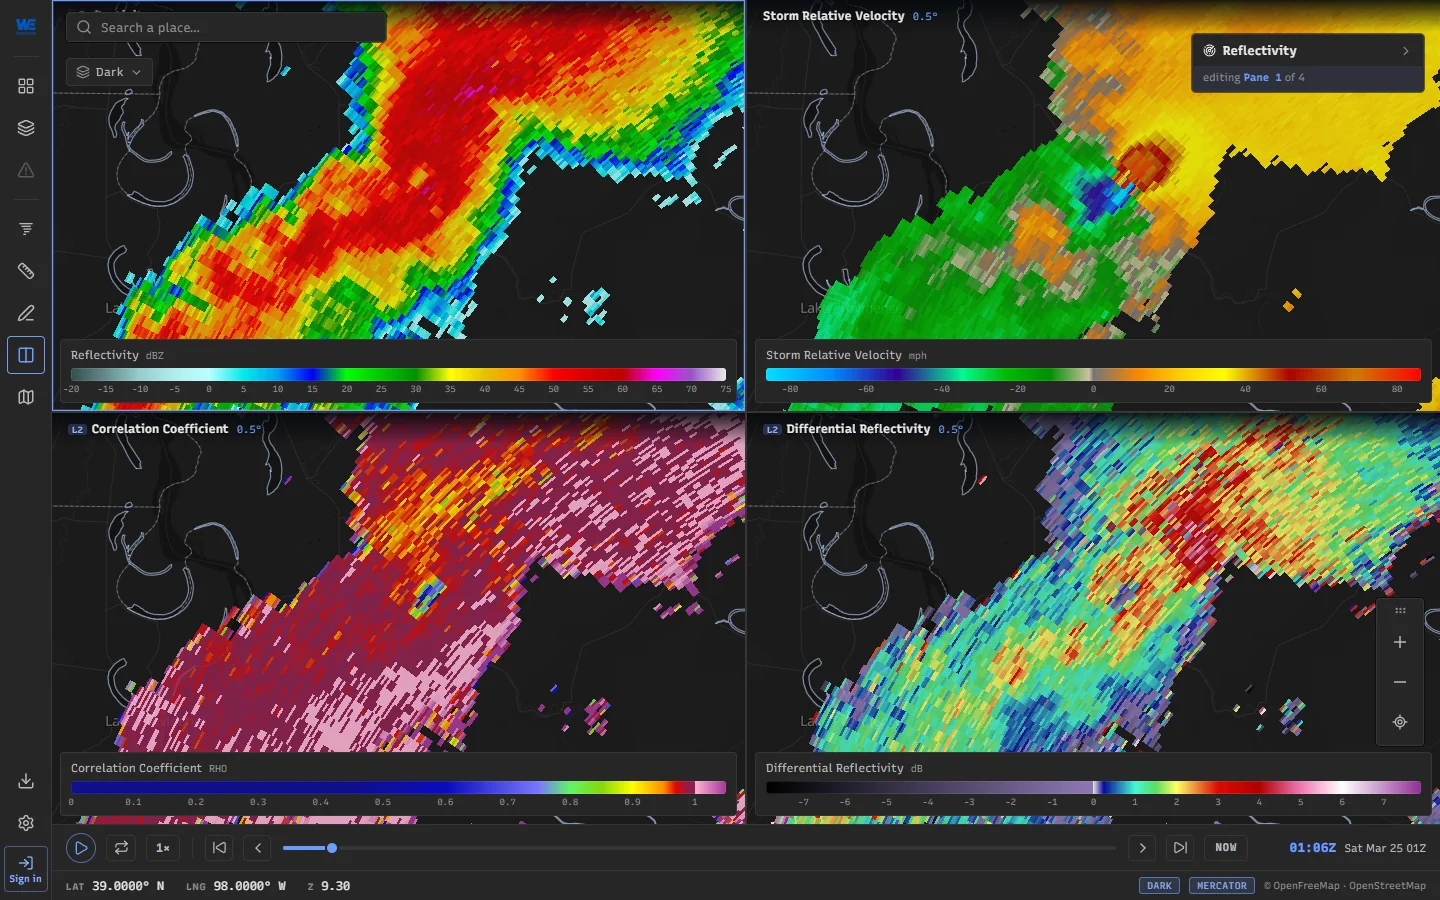Click the MERCATOR projection badge
Image resolution: width=1440 pixels, height=900 pixels.
(1222, 886)
